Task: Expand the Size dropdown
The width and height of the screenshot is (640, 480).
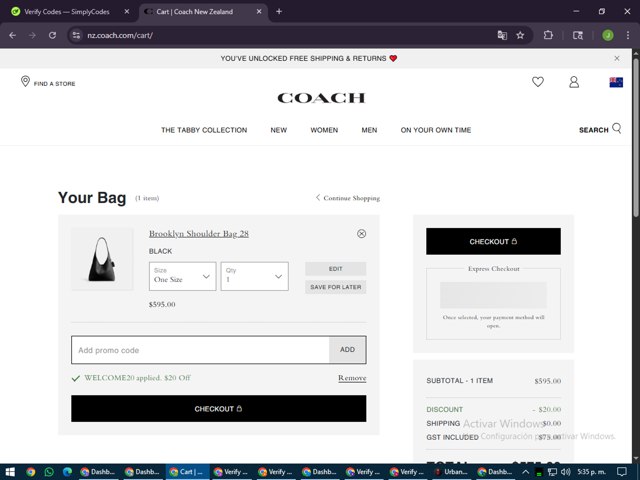Action: coord(182,276)
